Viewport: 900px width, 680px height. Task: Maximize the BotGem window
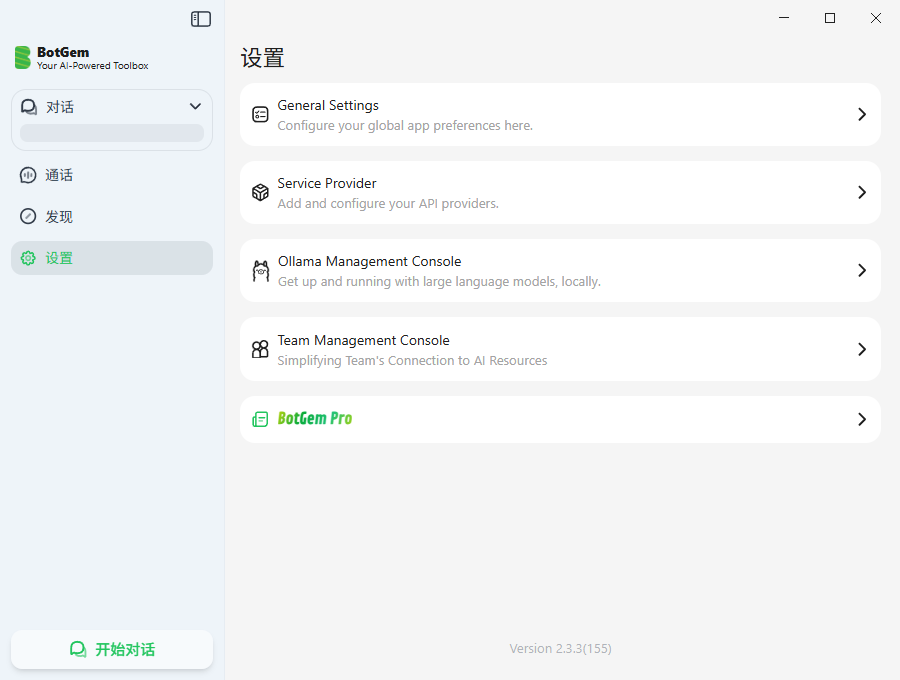pyautogui.click(x=830, y=18)
